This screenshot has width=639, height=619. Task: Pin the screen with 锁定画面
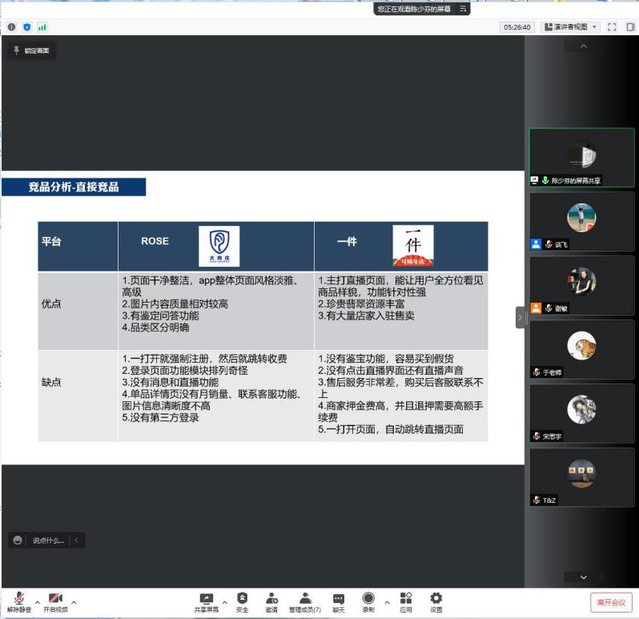tap(31, 49)
